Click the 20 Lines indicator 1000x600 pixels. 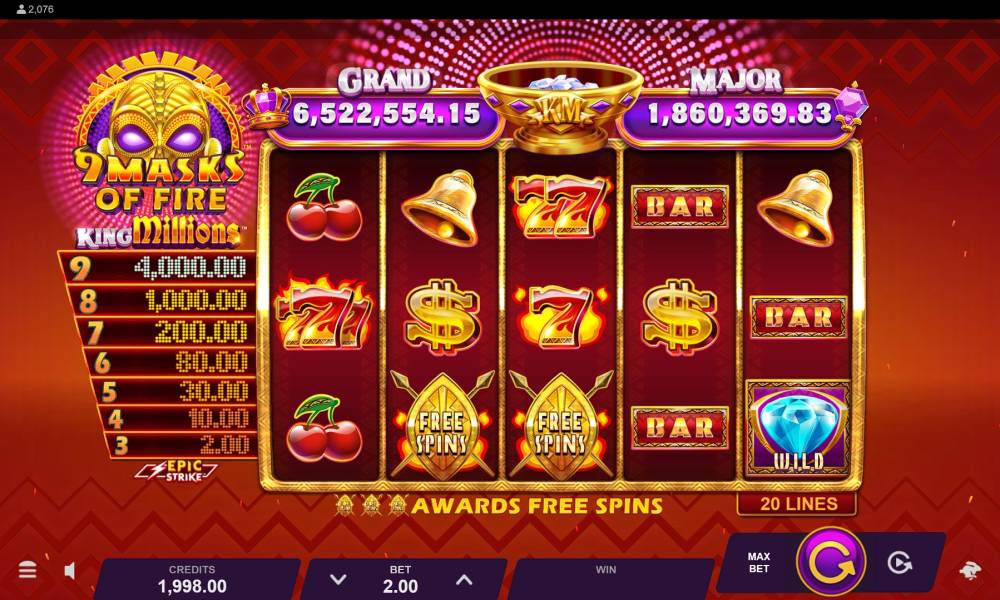point(797,504)
